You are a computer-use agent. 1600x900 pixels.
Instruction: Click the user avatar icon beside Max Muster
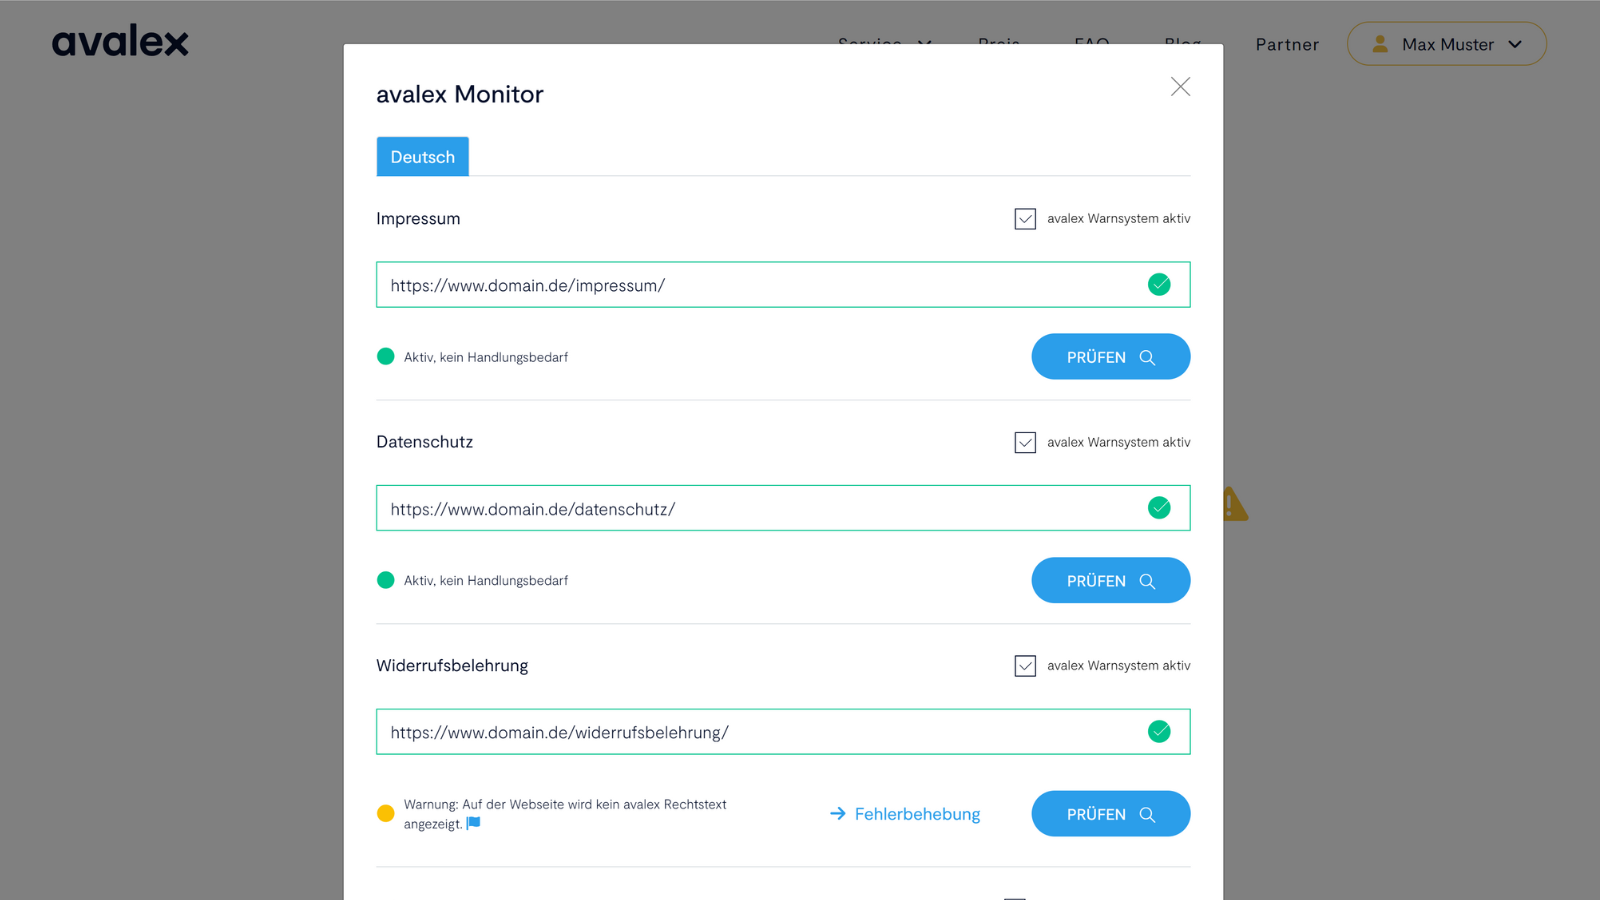pos(1380,44)
